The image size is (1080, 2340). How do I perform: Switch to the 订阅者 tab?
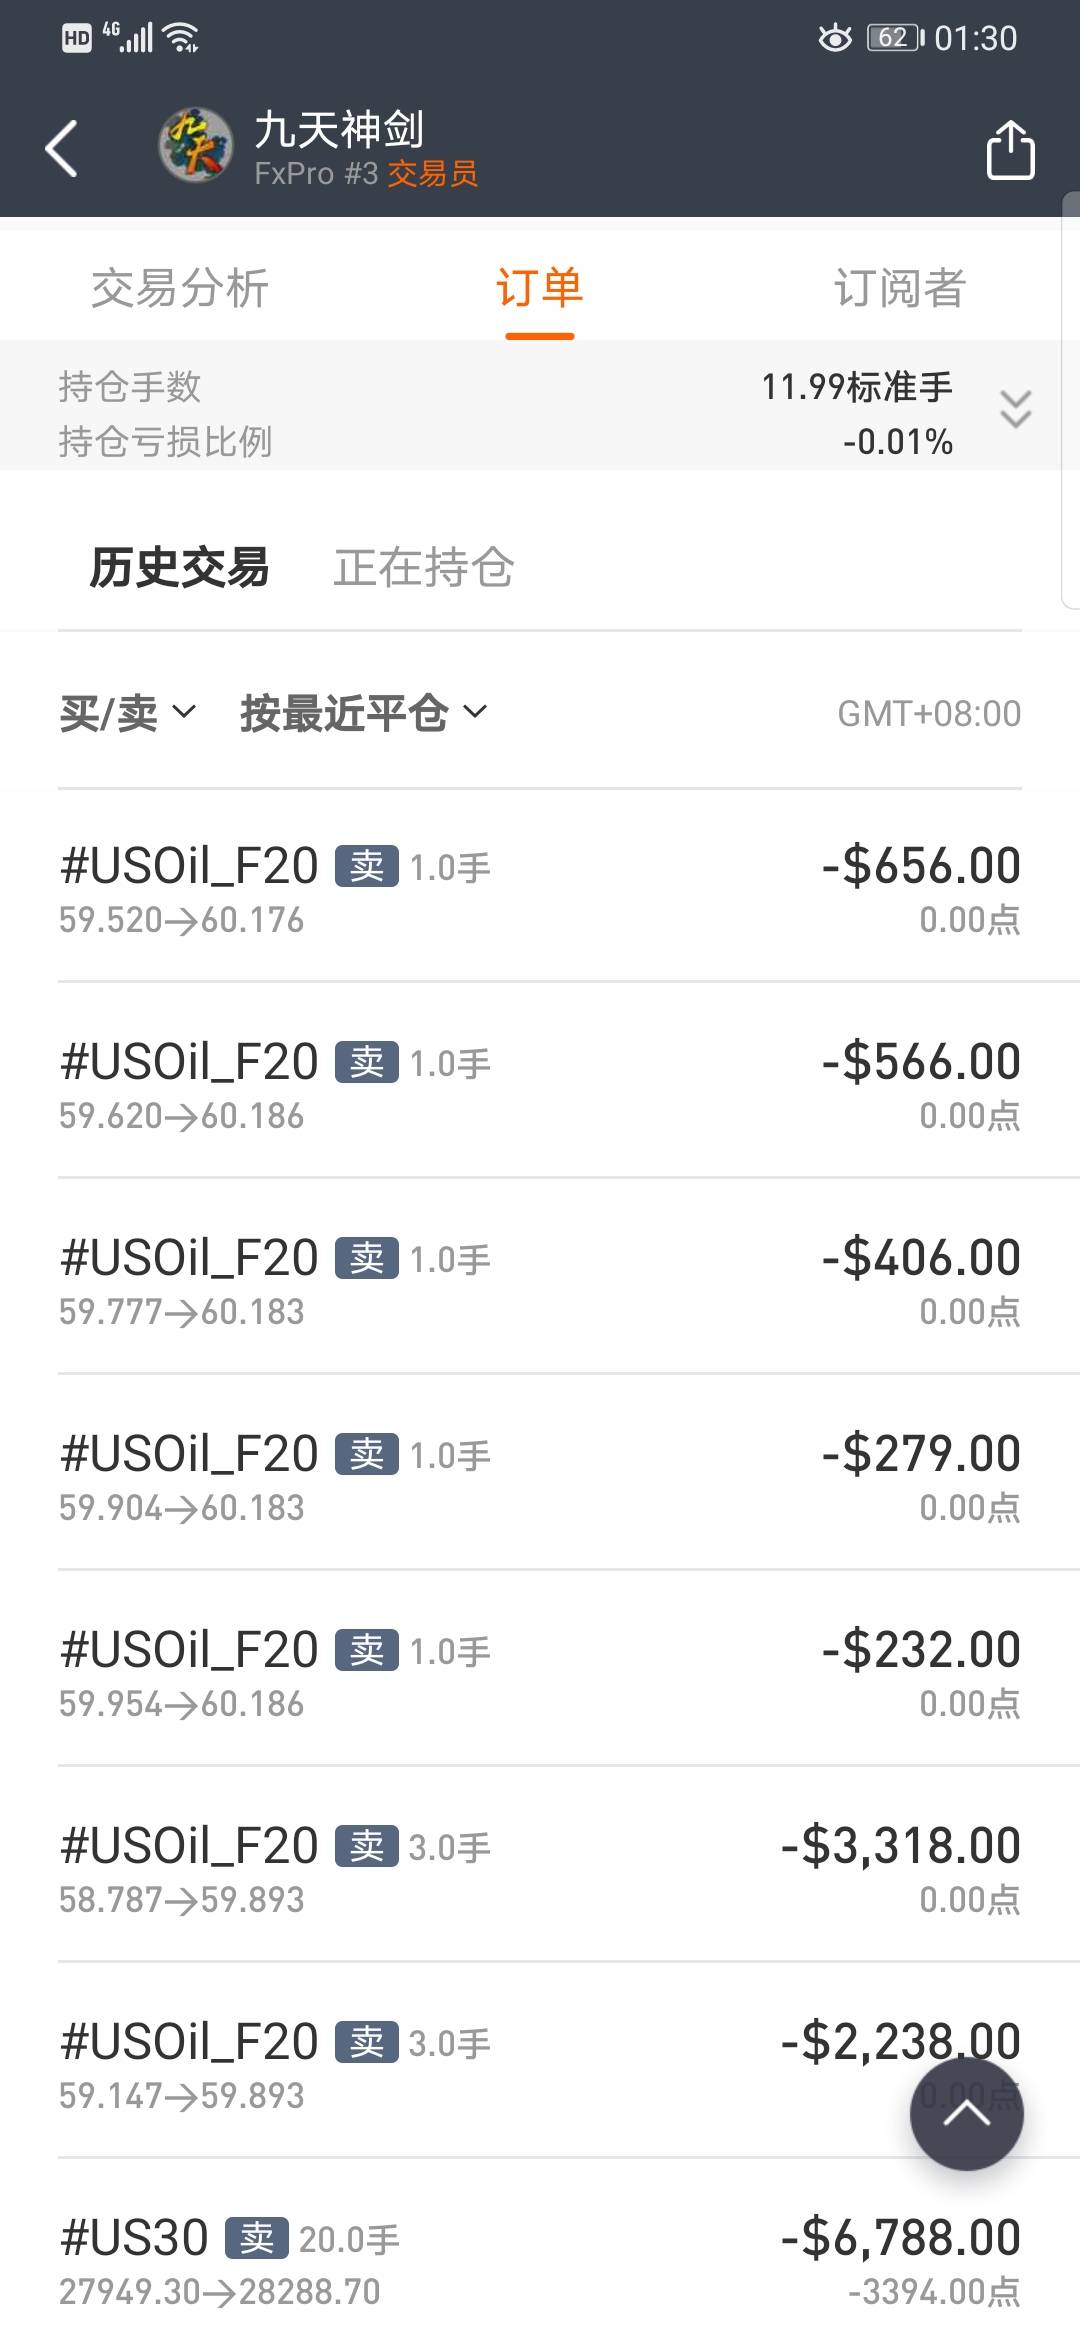click(900, 288)
